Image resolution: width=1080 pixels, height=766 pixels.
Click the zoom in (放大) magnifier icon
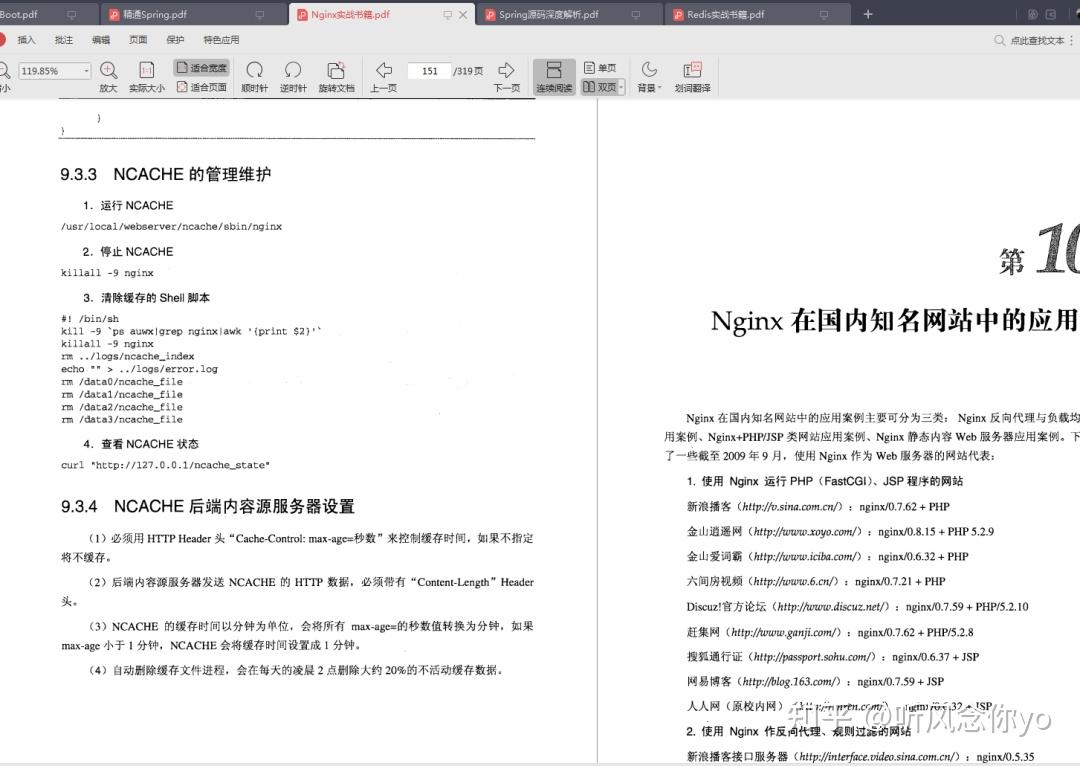click(108, 70)
